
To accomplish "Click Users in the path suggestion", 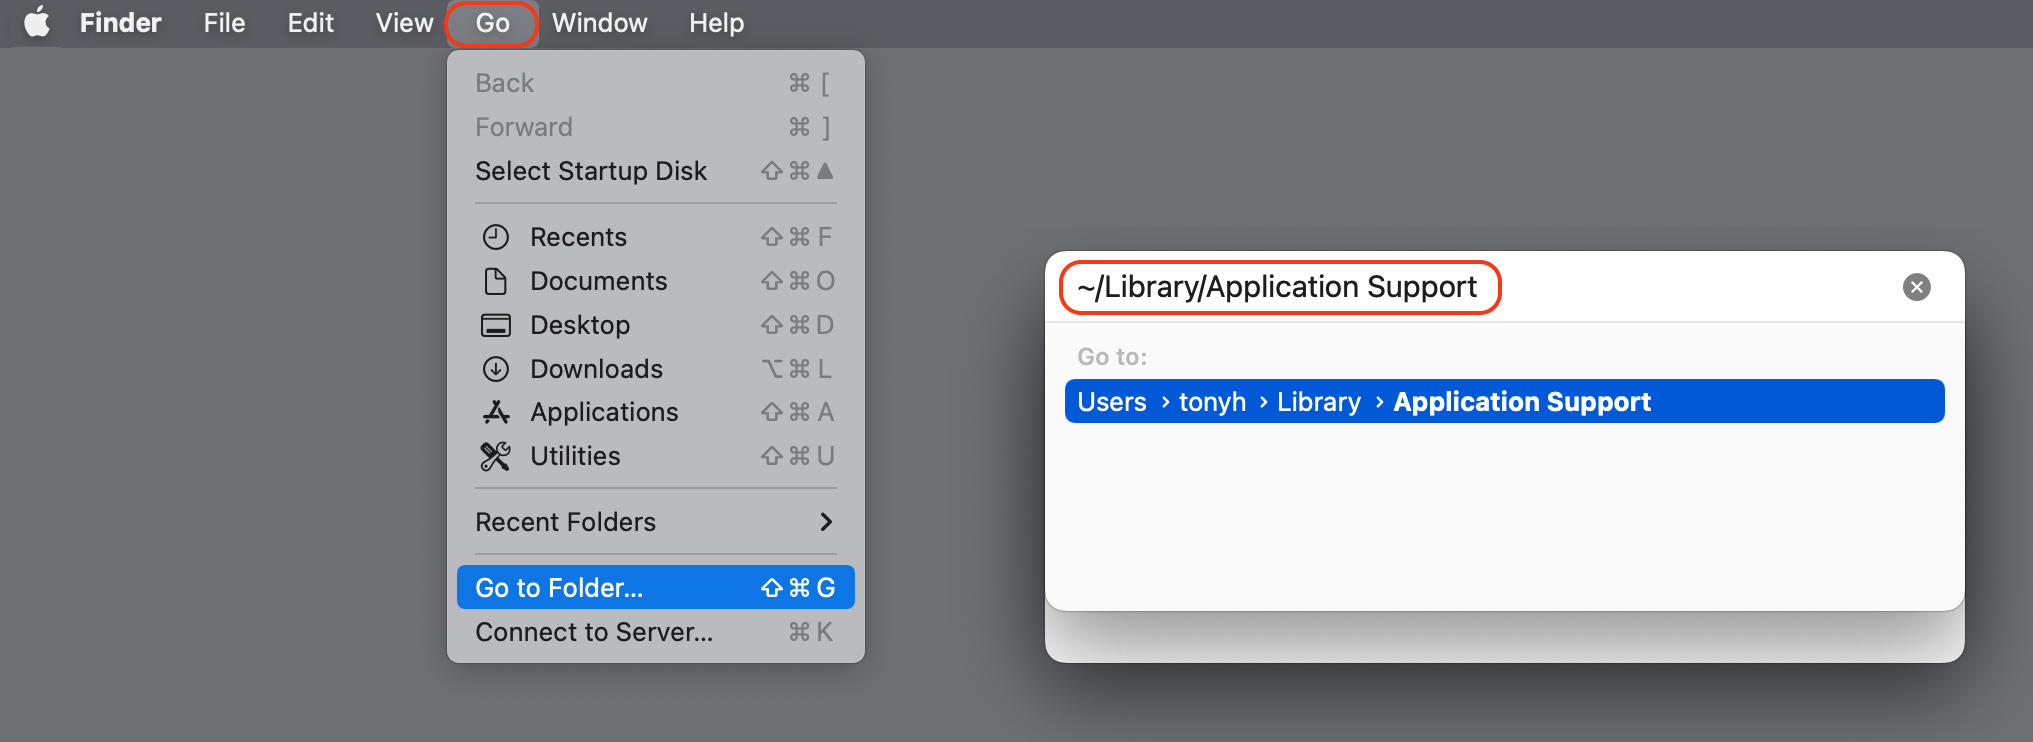I will (1111, 402).
